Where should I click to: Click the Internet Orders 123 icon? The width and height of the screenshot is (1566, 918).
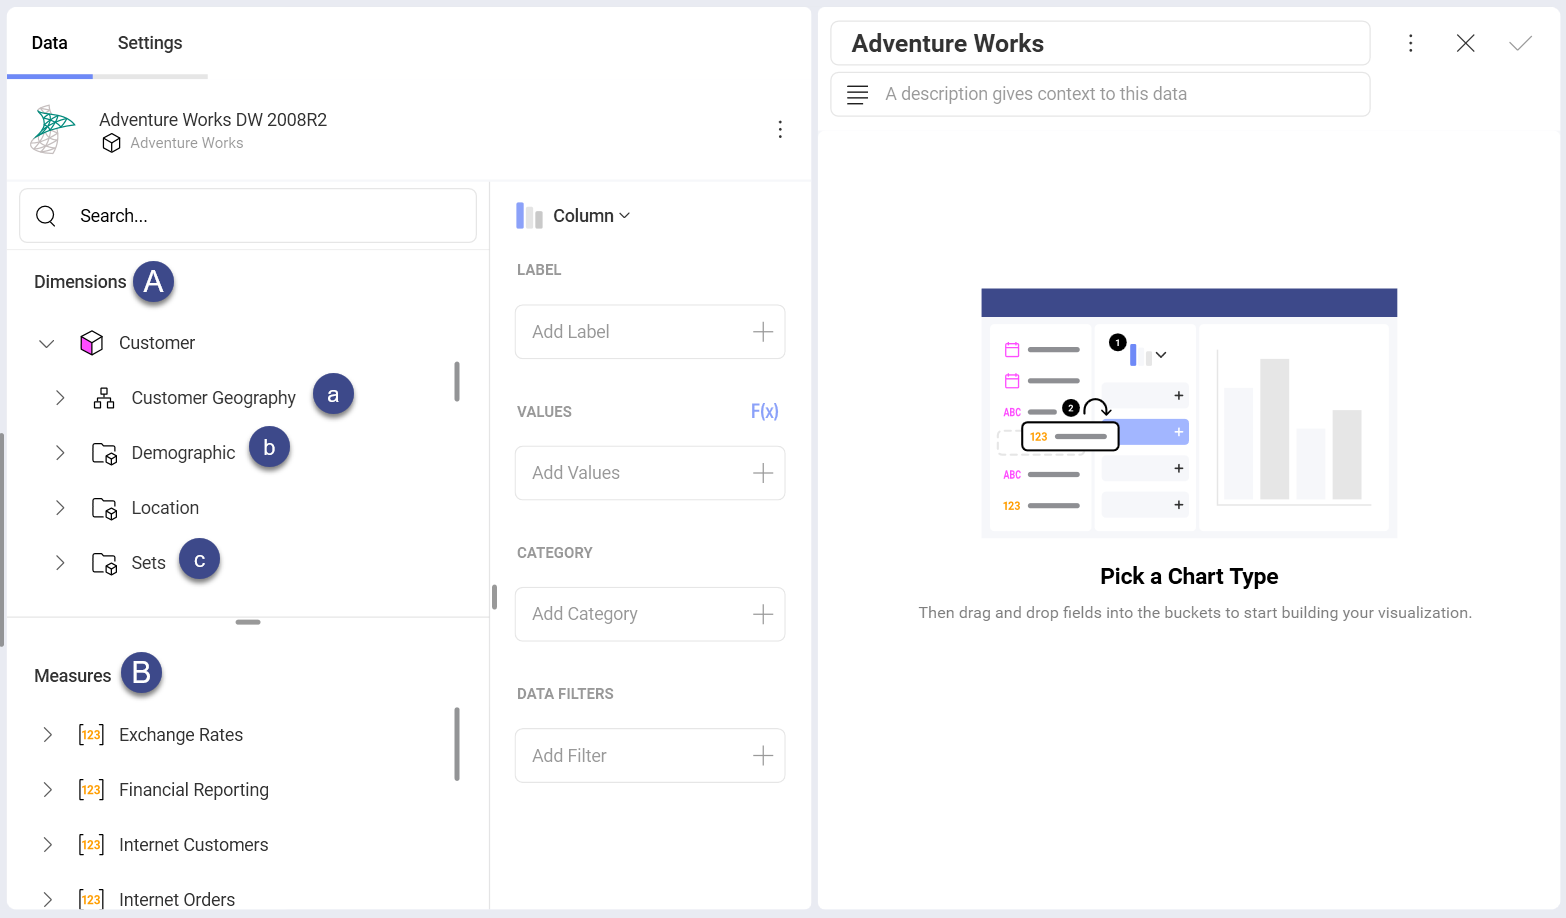[x=91, y=900]
